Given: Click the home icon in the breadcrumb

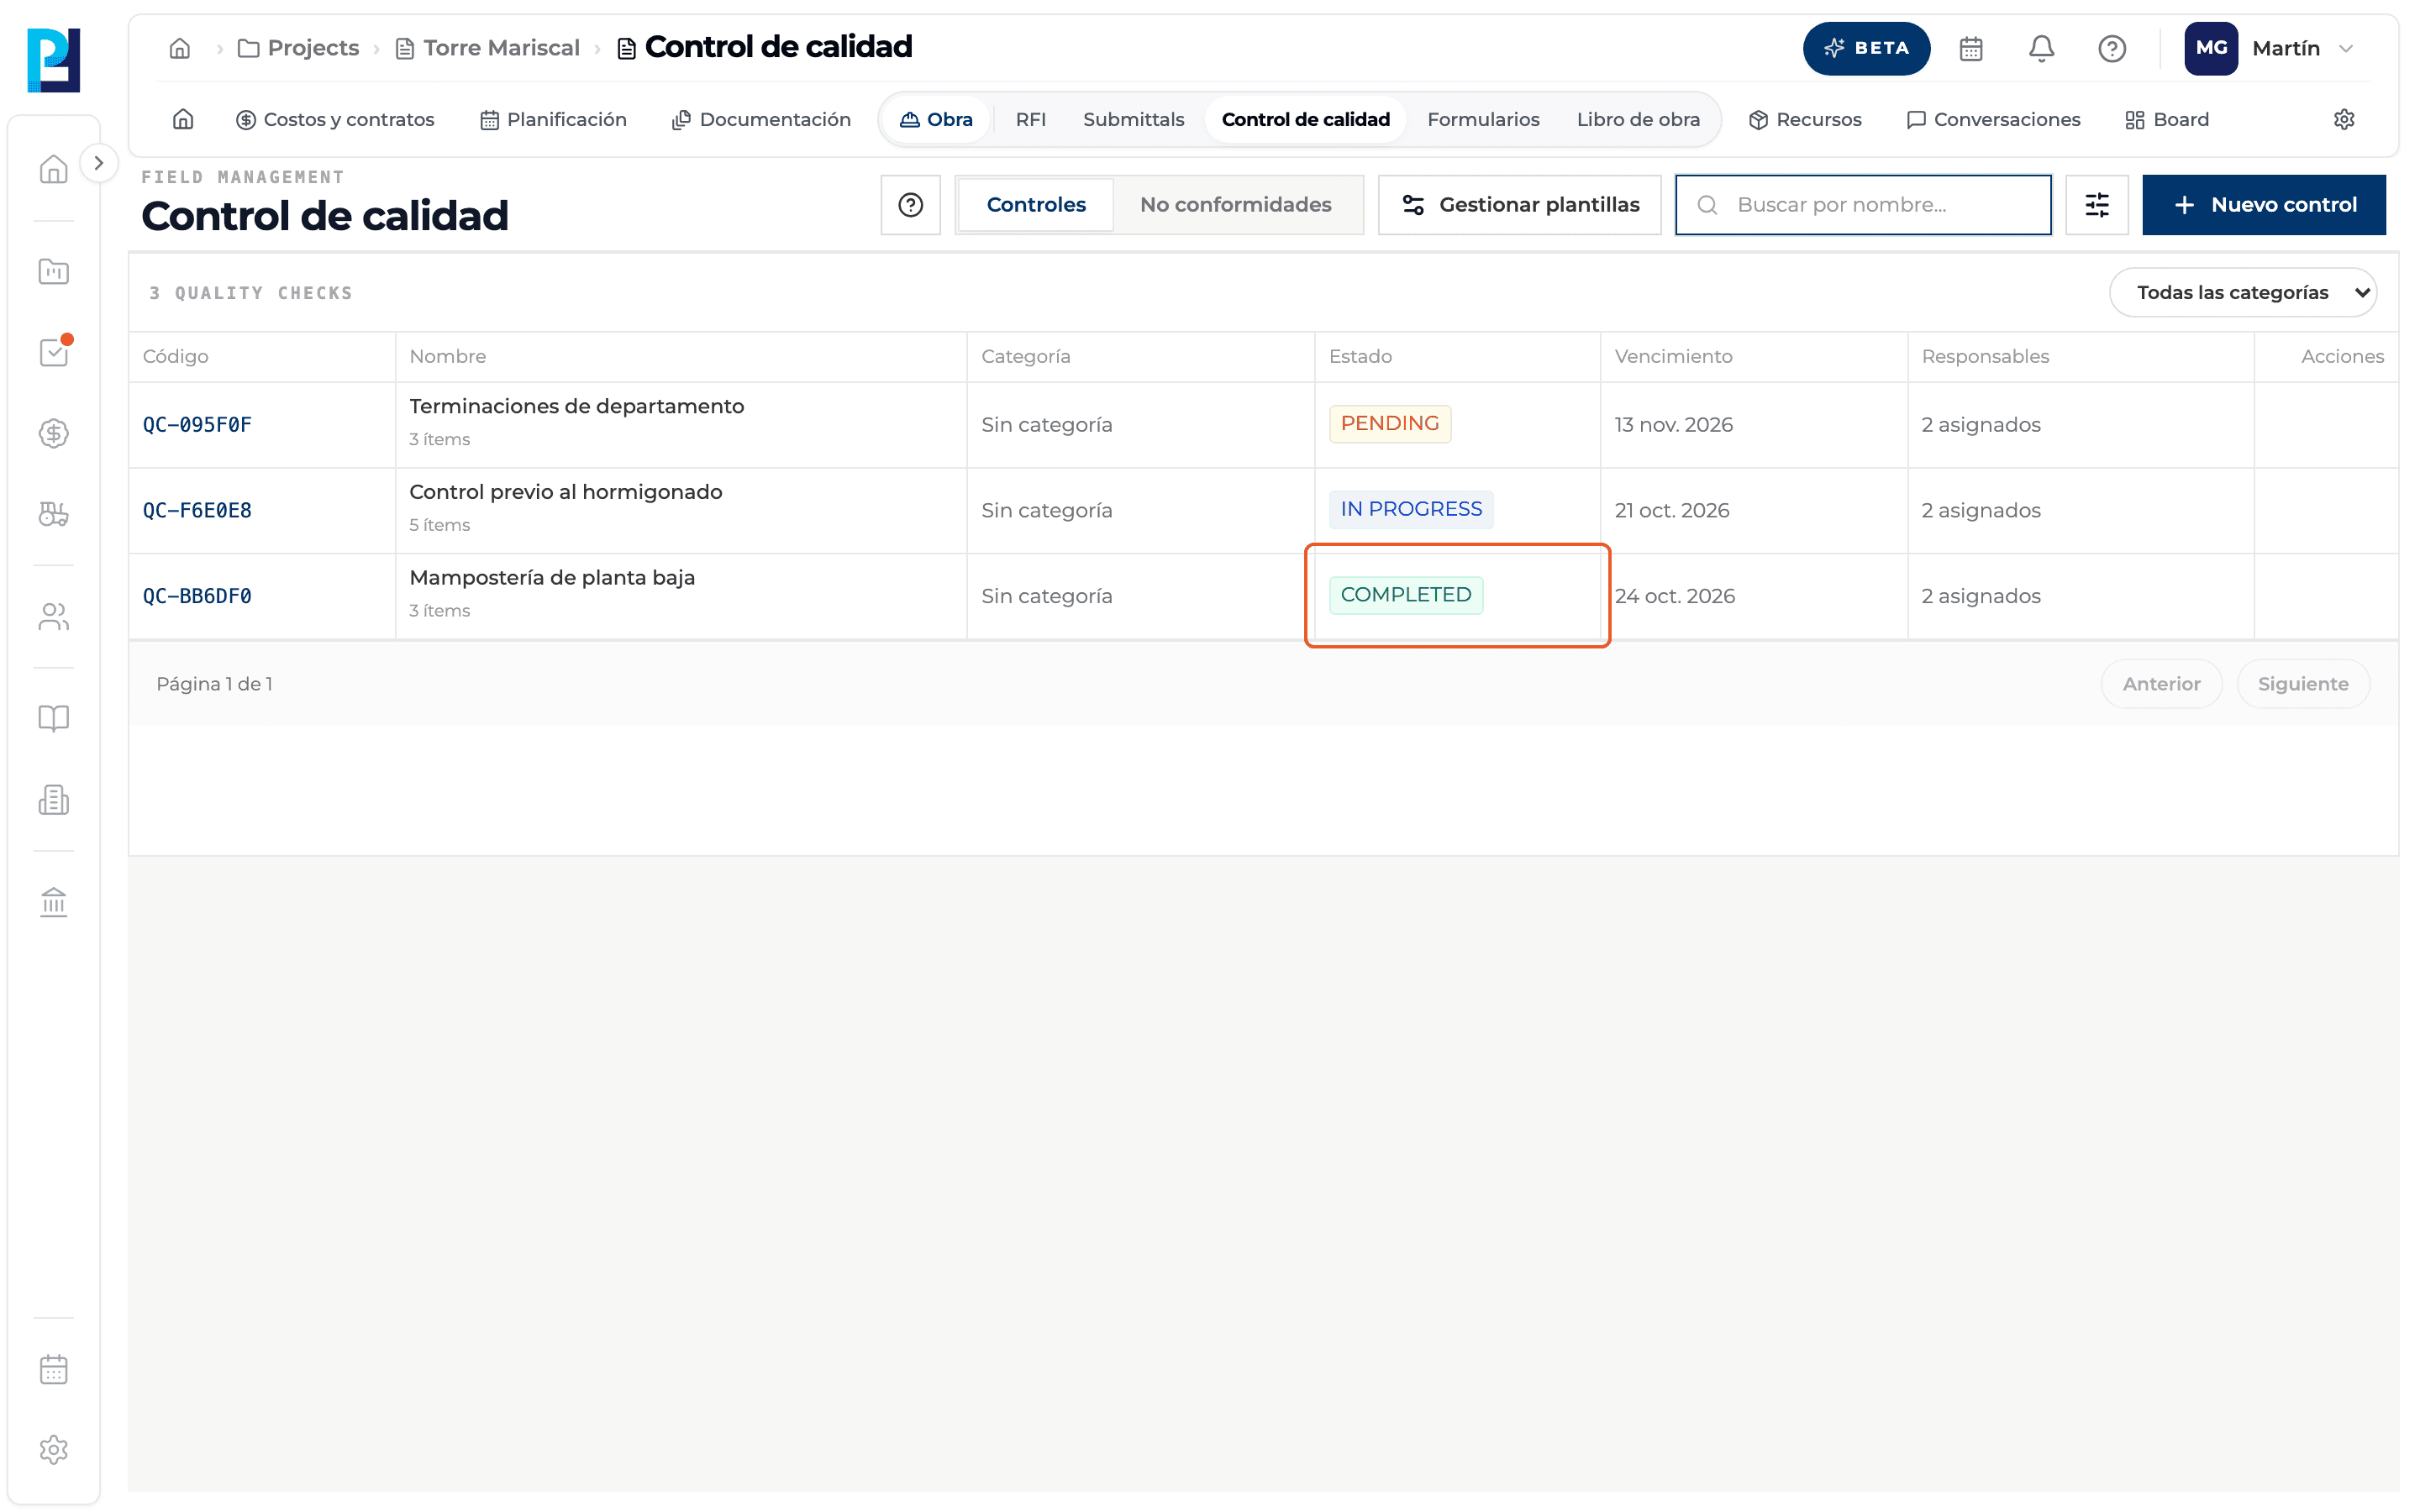Looking at the screenshot, I should click(x=180, y=48).
